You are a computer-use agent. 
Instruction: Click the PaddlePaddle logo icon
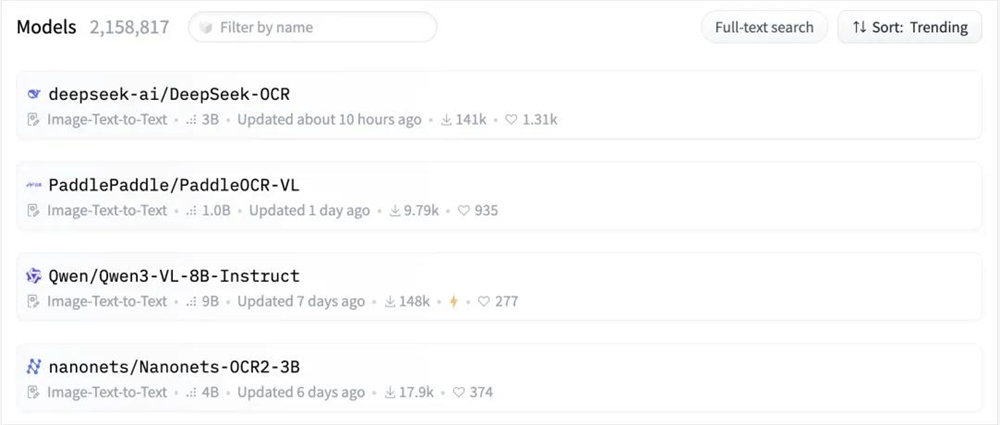tap(34, 185)
